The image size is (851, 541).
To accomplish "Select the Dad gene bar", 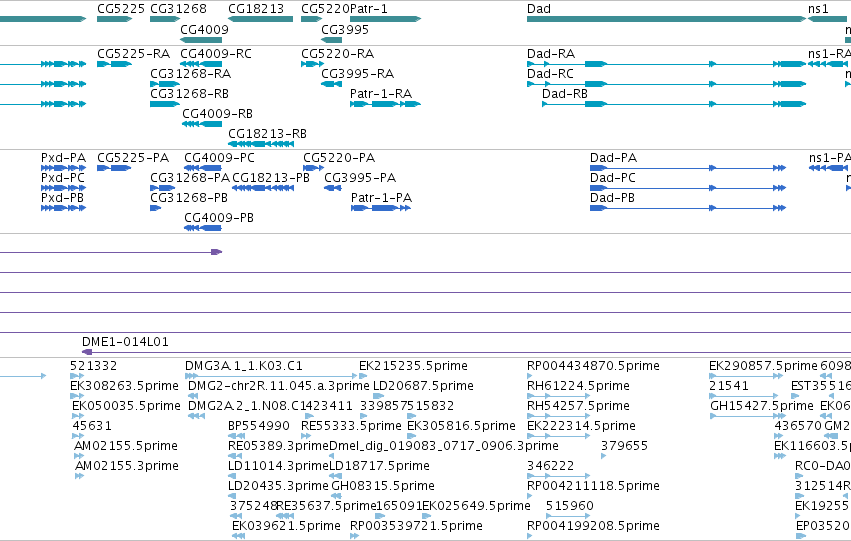I will [666, 19].
